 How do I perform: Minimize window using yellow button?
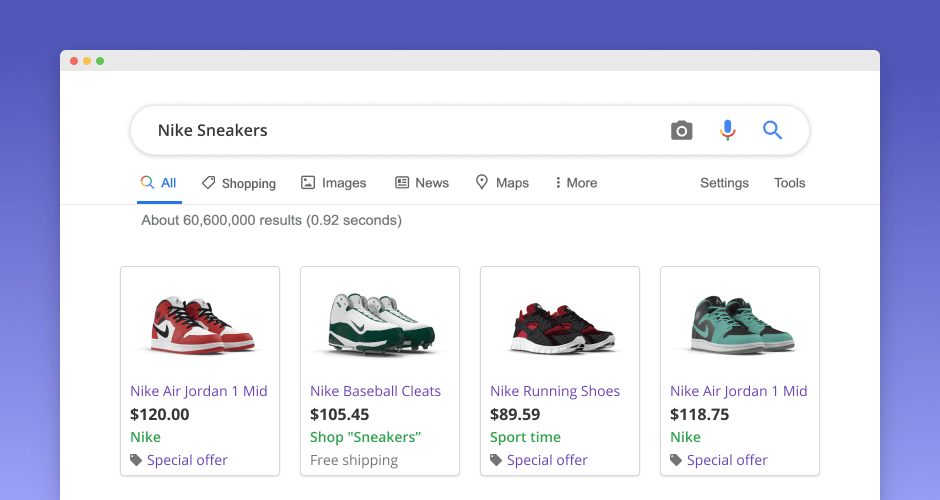[x=87, y=61]
